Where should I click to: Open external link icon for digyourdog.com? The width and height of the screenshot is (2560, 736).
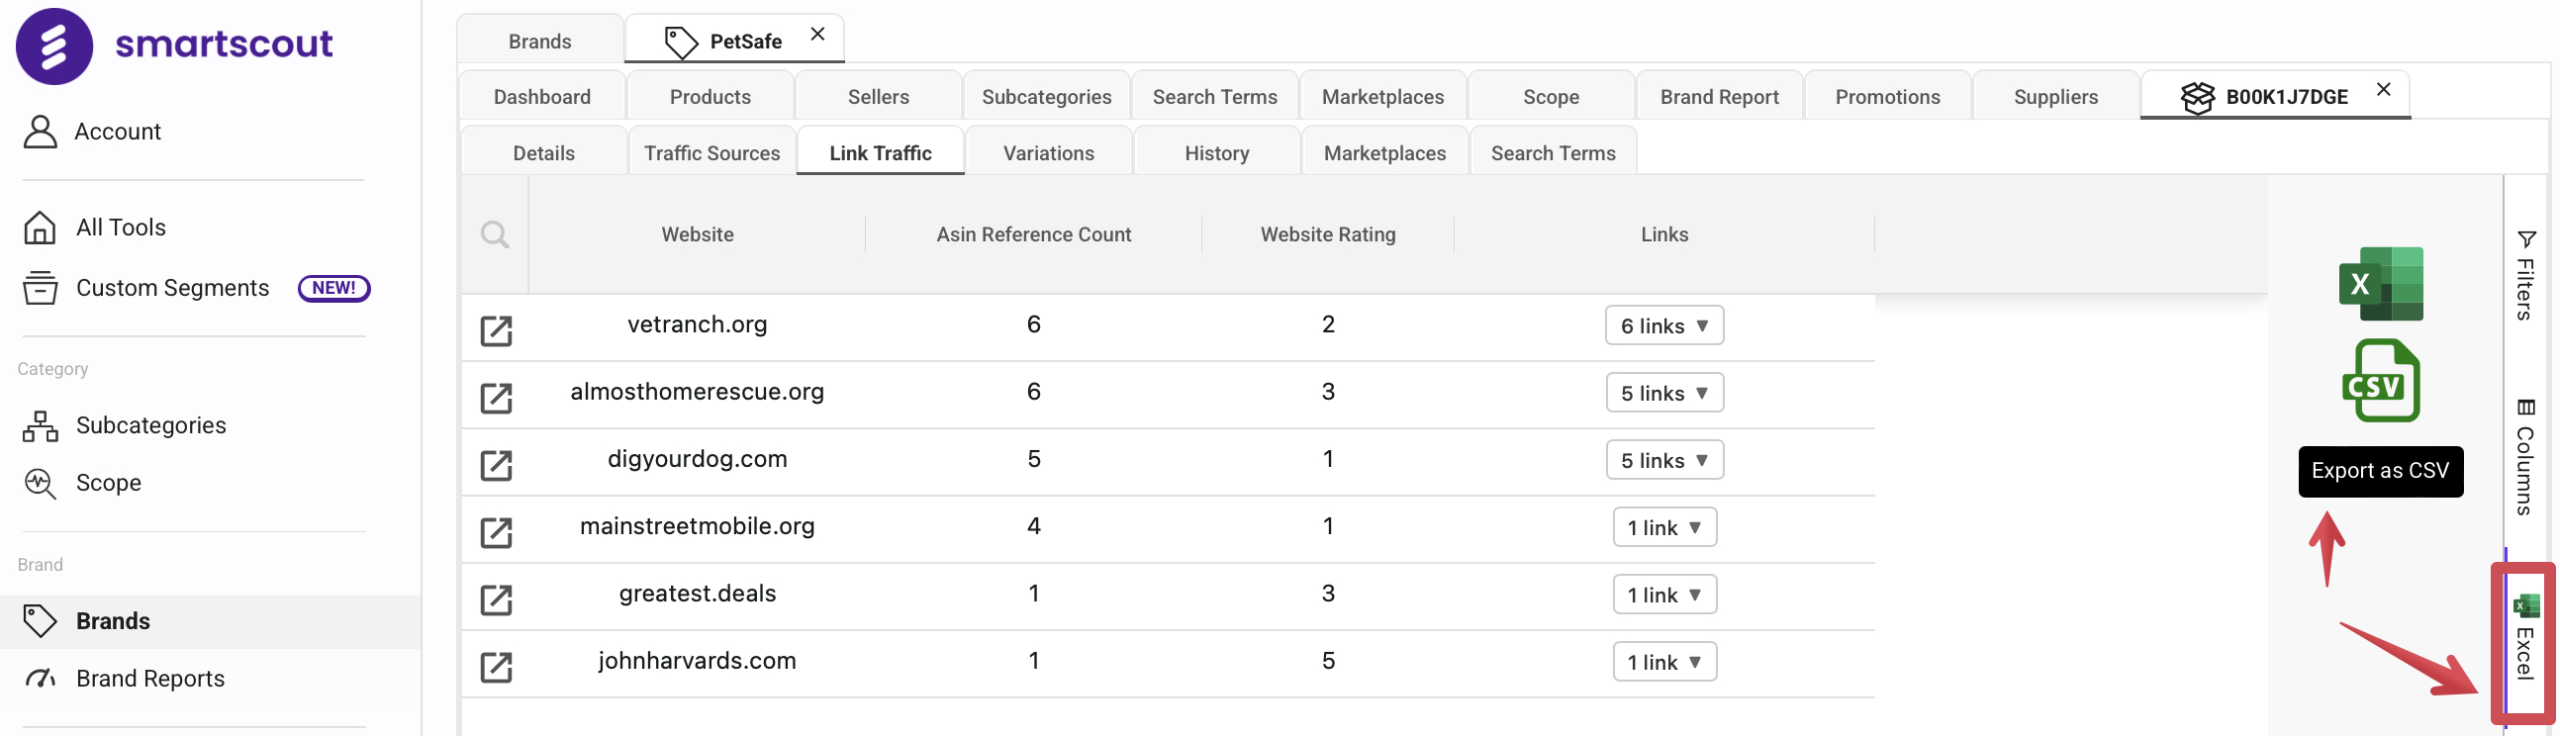tap(496, 464)
